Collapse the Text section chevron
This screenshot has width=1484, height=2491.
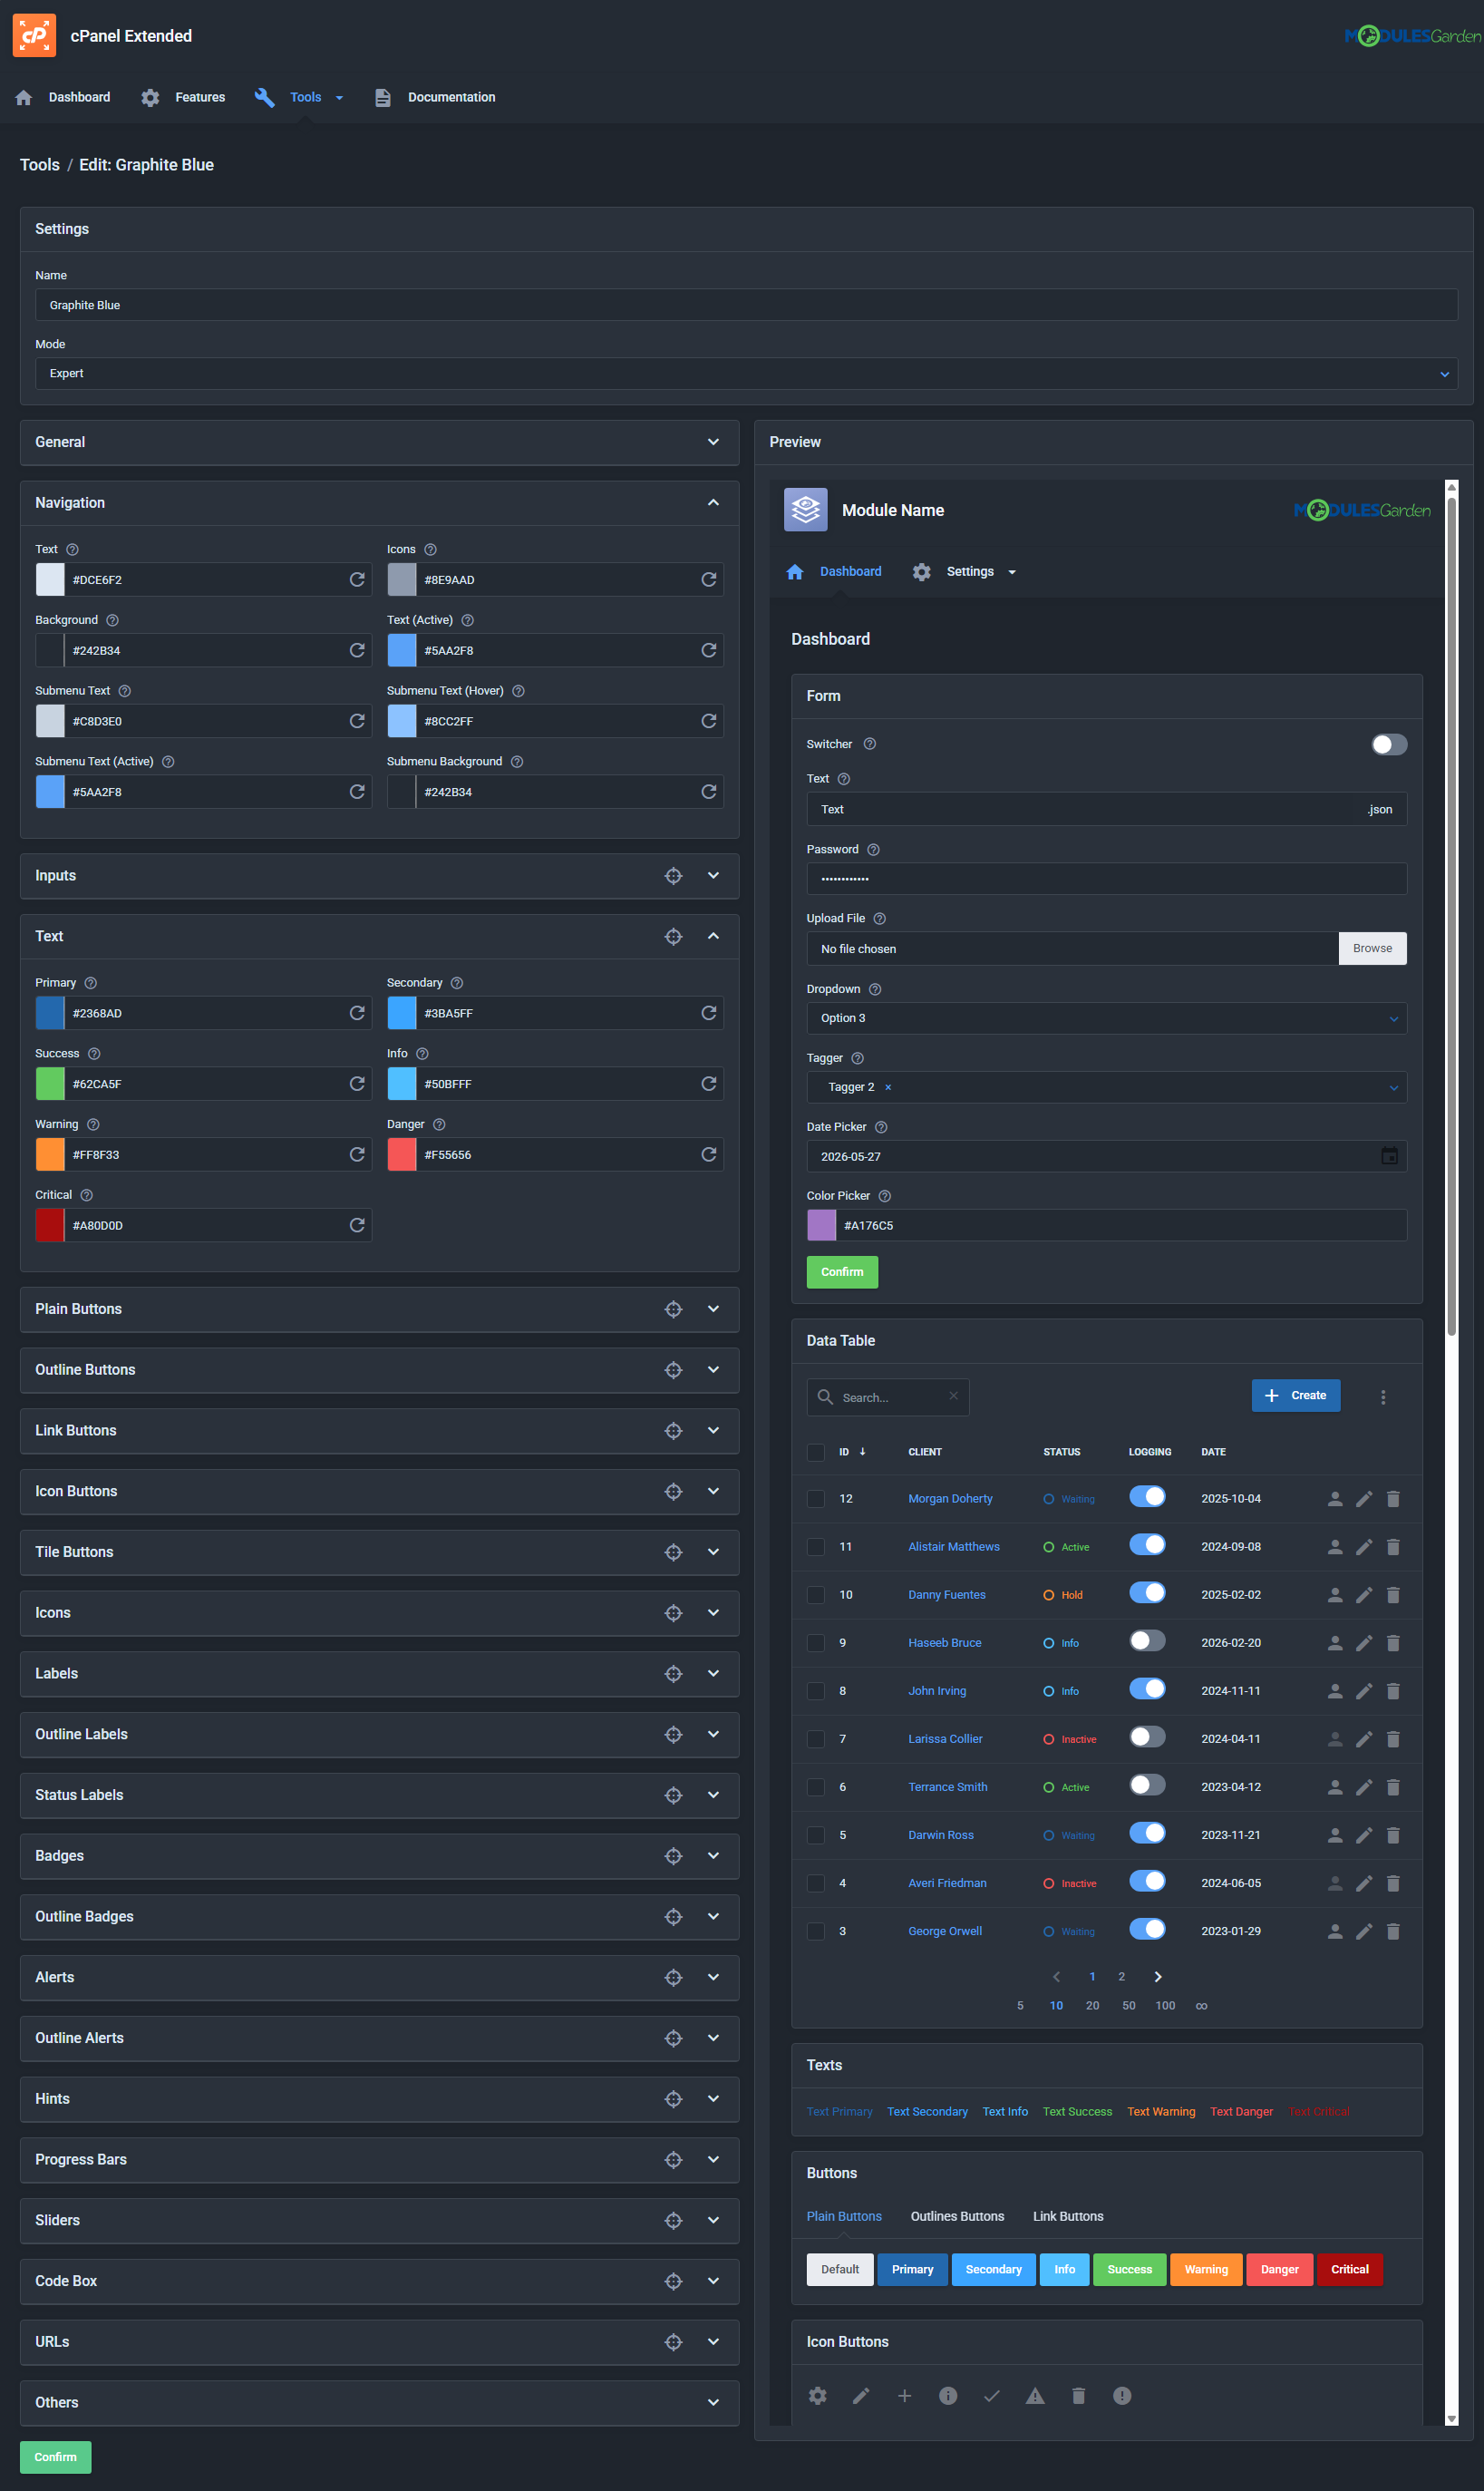[x=713, y=936]
